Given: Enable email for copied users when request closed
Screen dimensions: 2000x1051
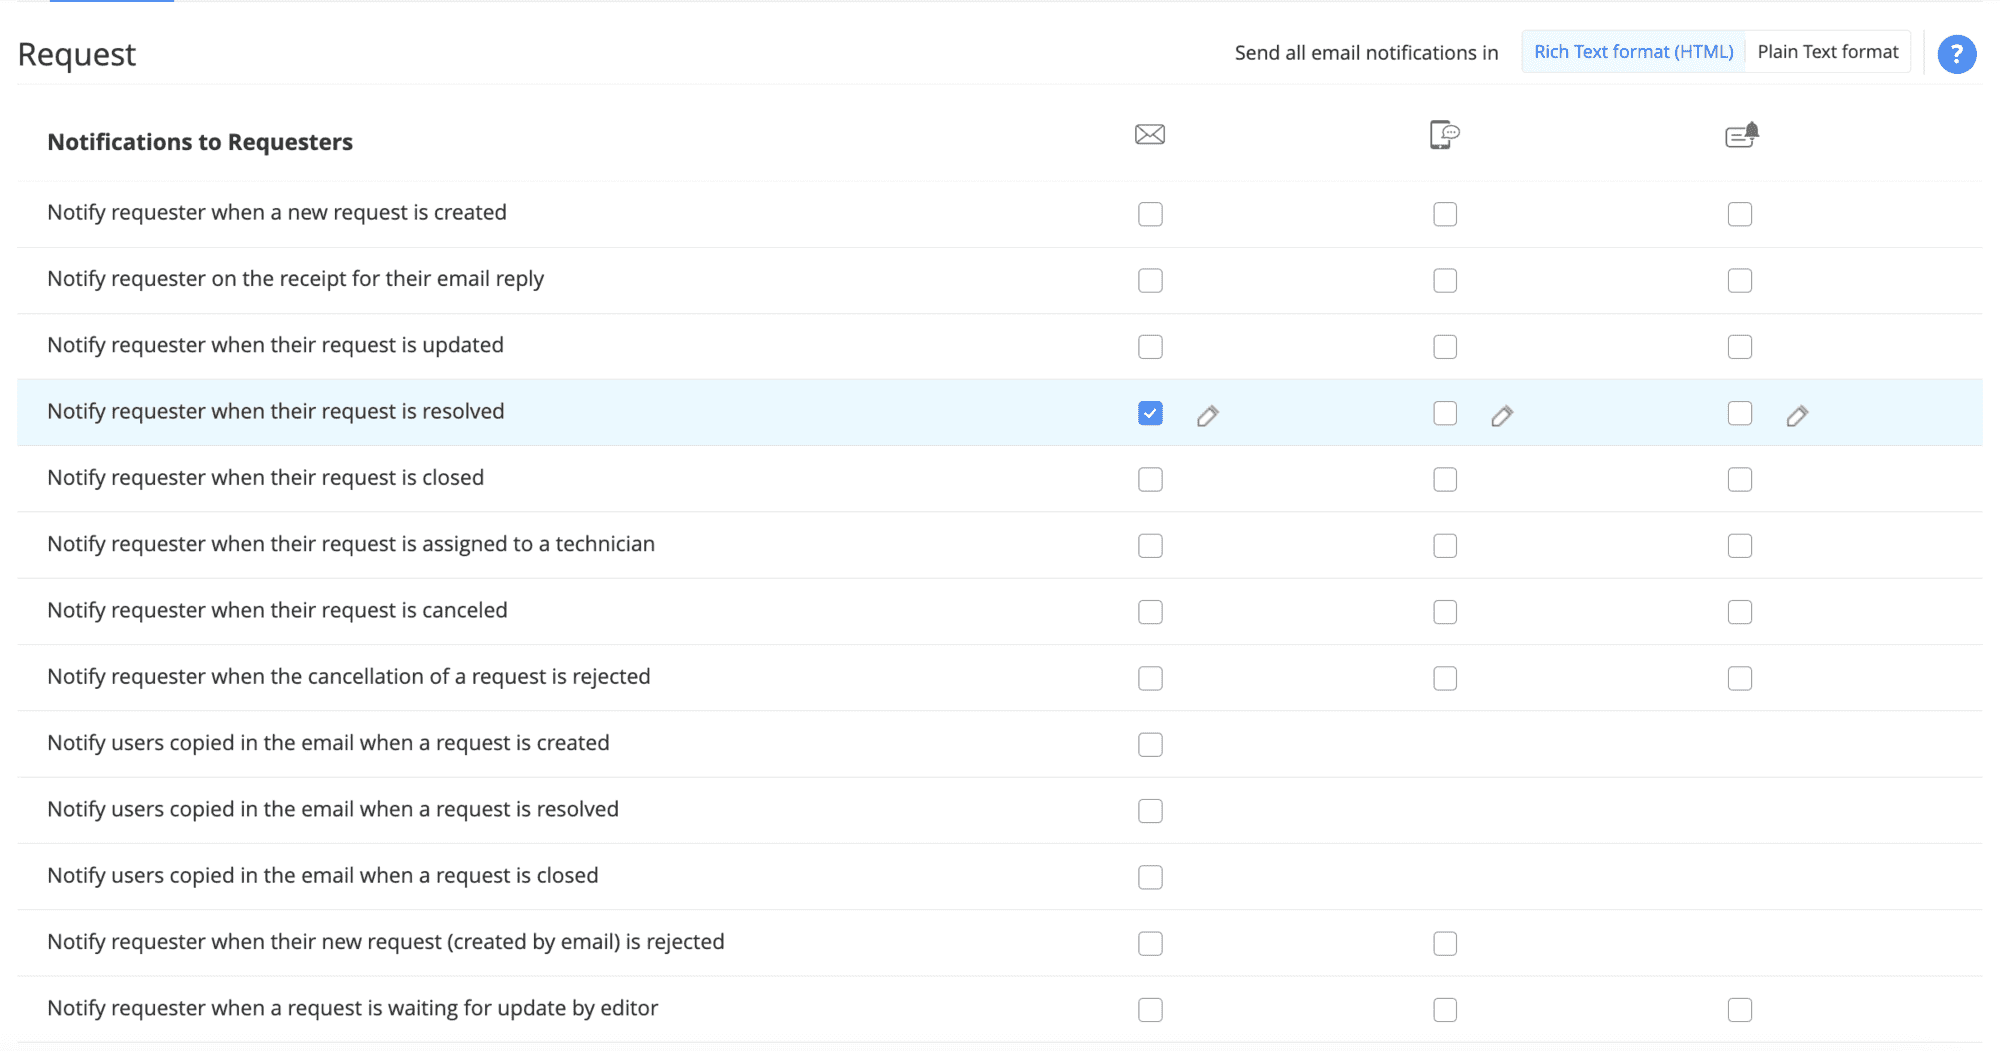Looking at the screenshot, I should (1150, 877).
